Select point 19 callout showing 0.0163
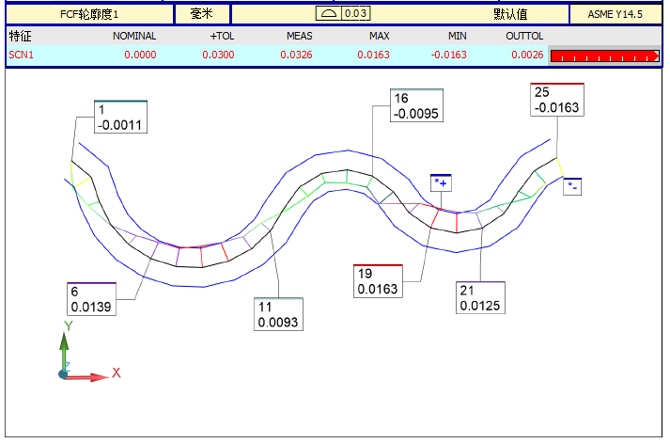Screen dimensions: 670x443 (x=377, y=282)
